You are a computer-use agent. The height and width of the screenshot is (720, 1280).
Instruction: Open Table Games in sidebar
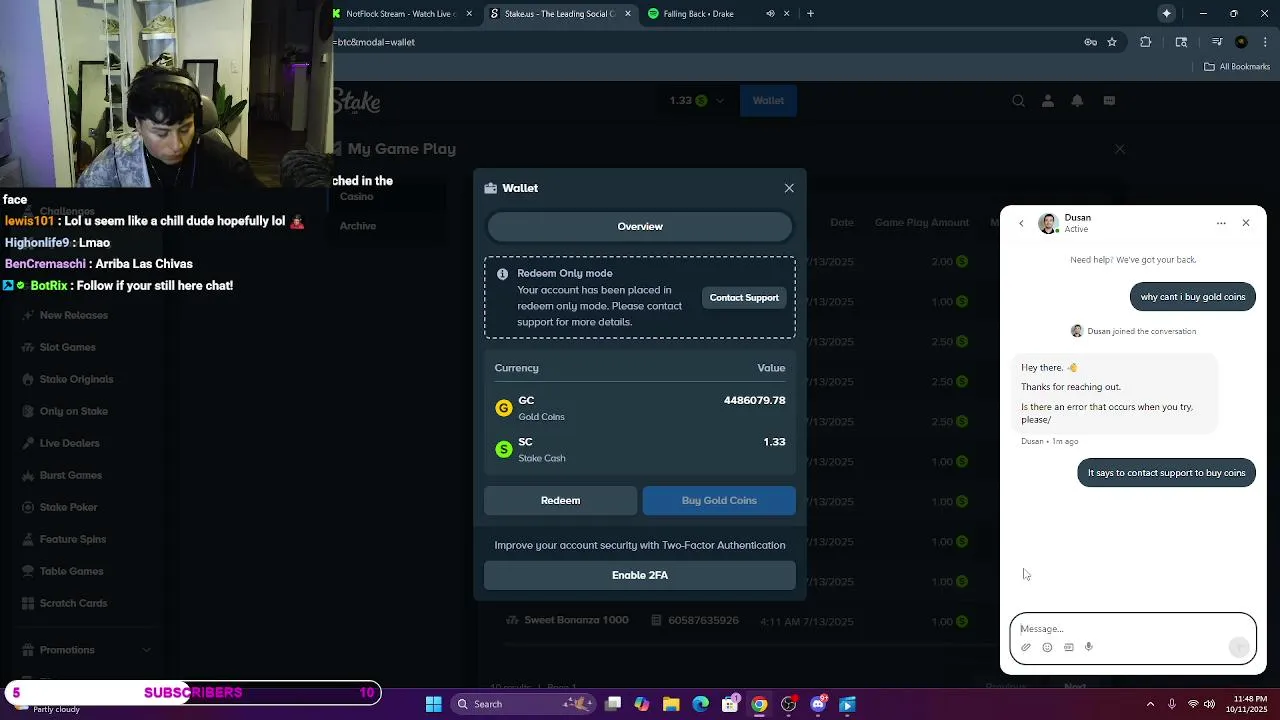(x=71, y=571)
